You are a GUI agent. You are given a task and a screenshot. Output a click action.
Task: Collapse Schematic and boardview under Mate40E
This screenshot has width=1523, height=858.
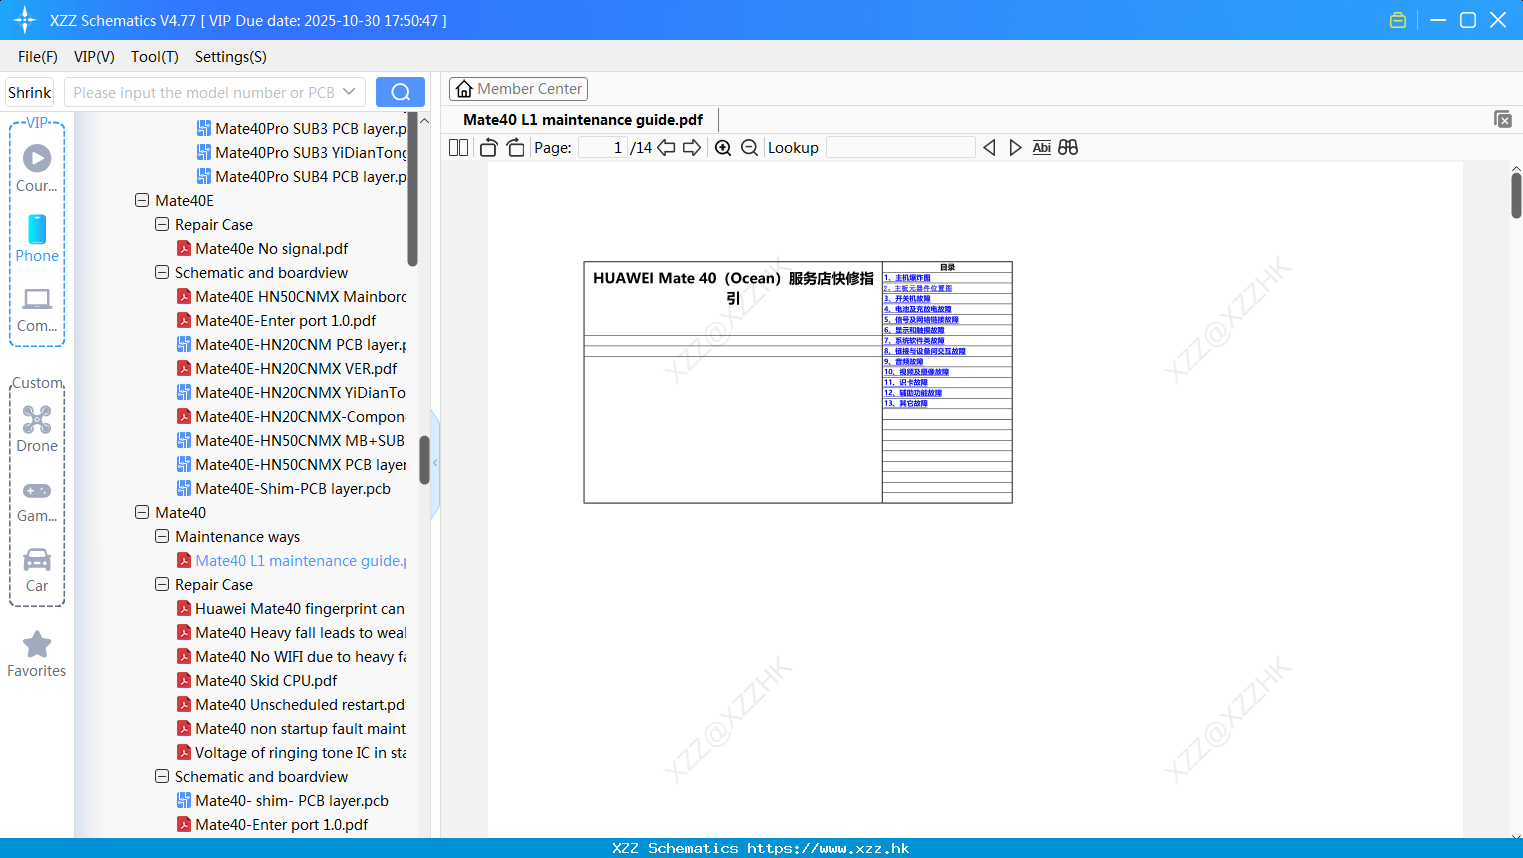[162, 273]
